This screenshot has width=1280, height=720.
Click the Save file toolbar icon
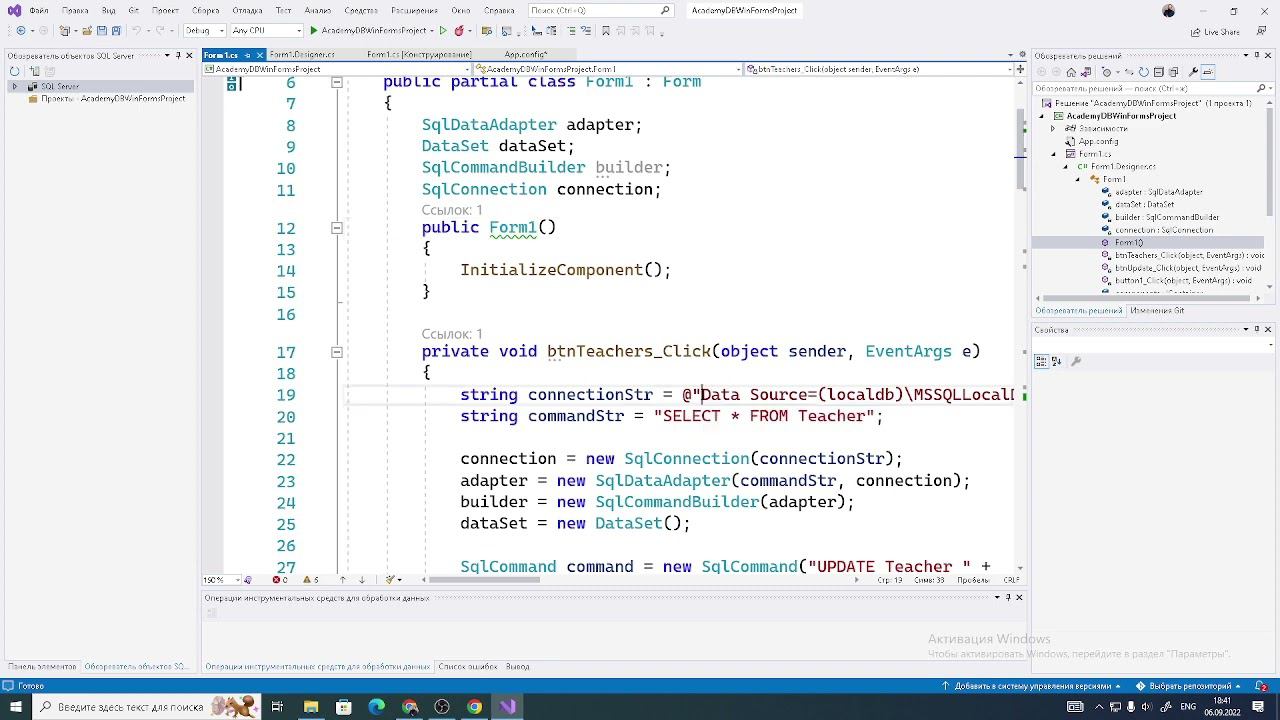click(101, 31)
